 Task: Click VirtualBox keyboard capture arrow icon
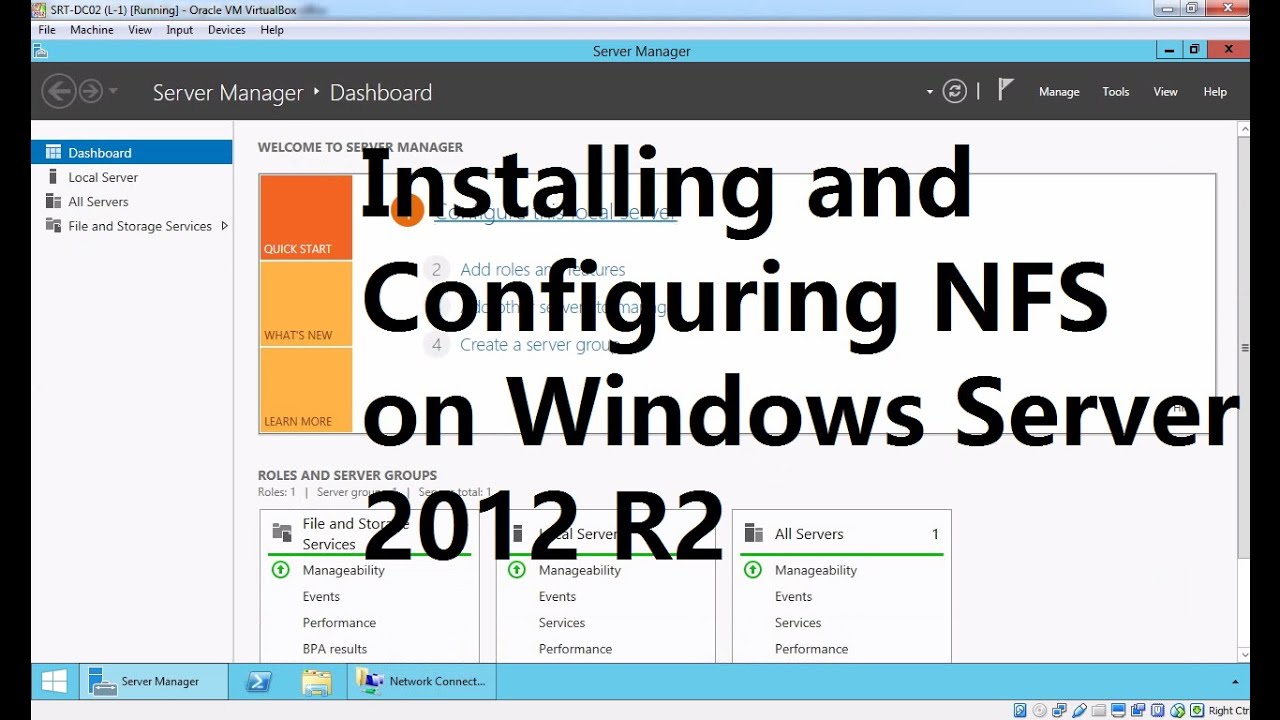click(1197, 710)
